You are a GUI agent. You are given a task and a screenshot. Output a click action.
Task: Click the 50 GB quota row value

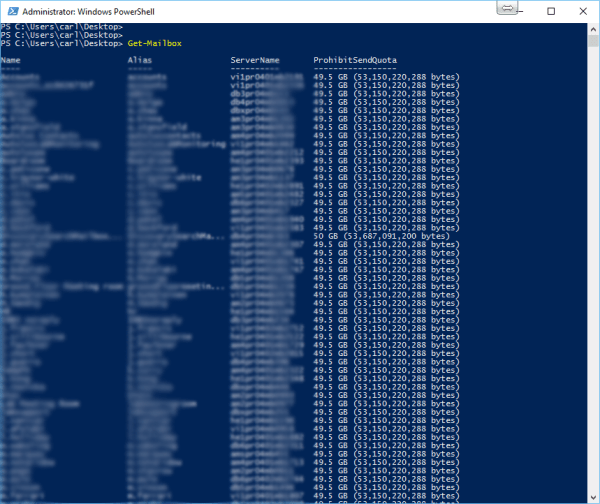pos(382,237)
